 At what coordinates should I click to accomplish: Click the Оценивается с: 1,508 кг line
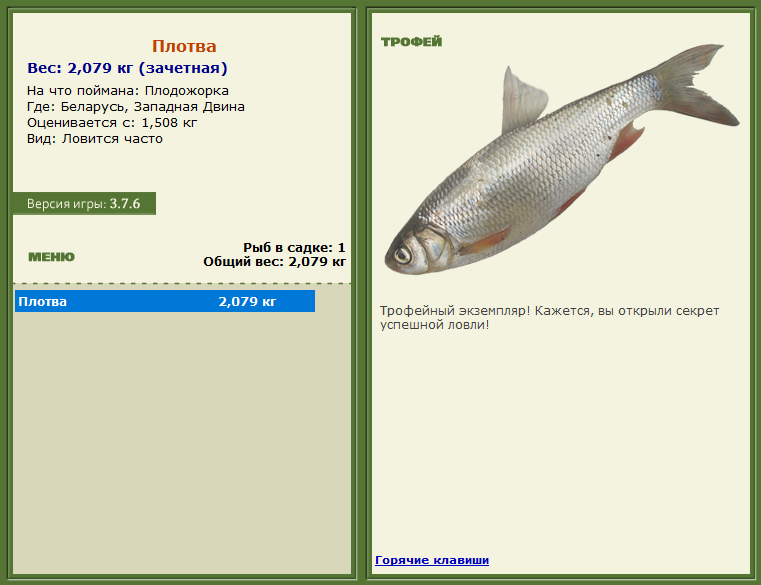(x=112, y=123)
